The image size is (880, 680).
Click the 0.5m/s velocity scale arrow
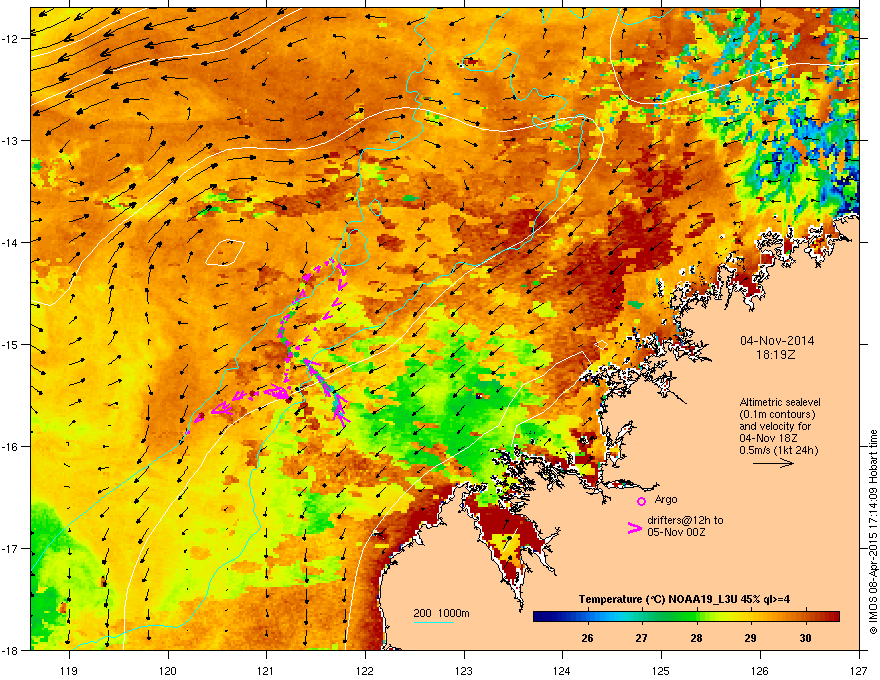coord(773,463)
